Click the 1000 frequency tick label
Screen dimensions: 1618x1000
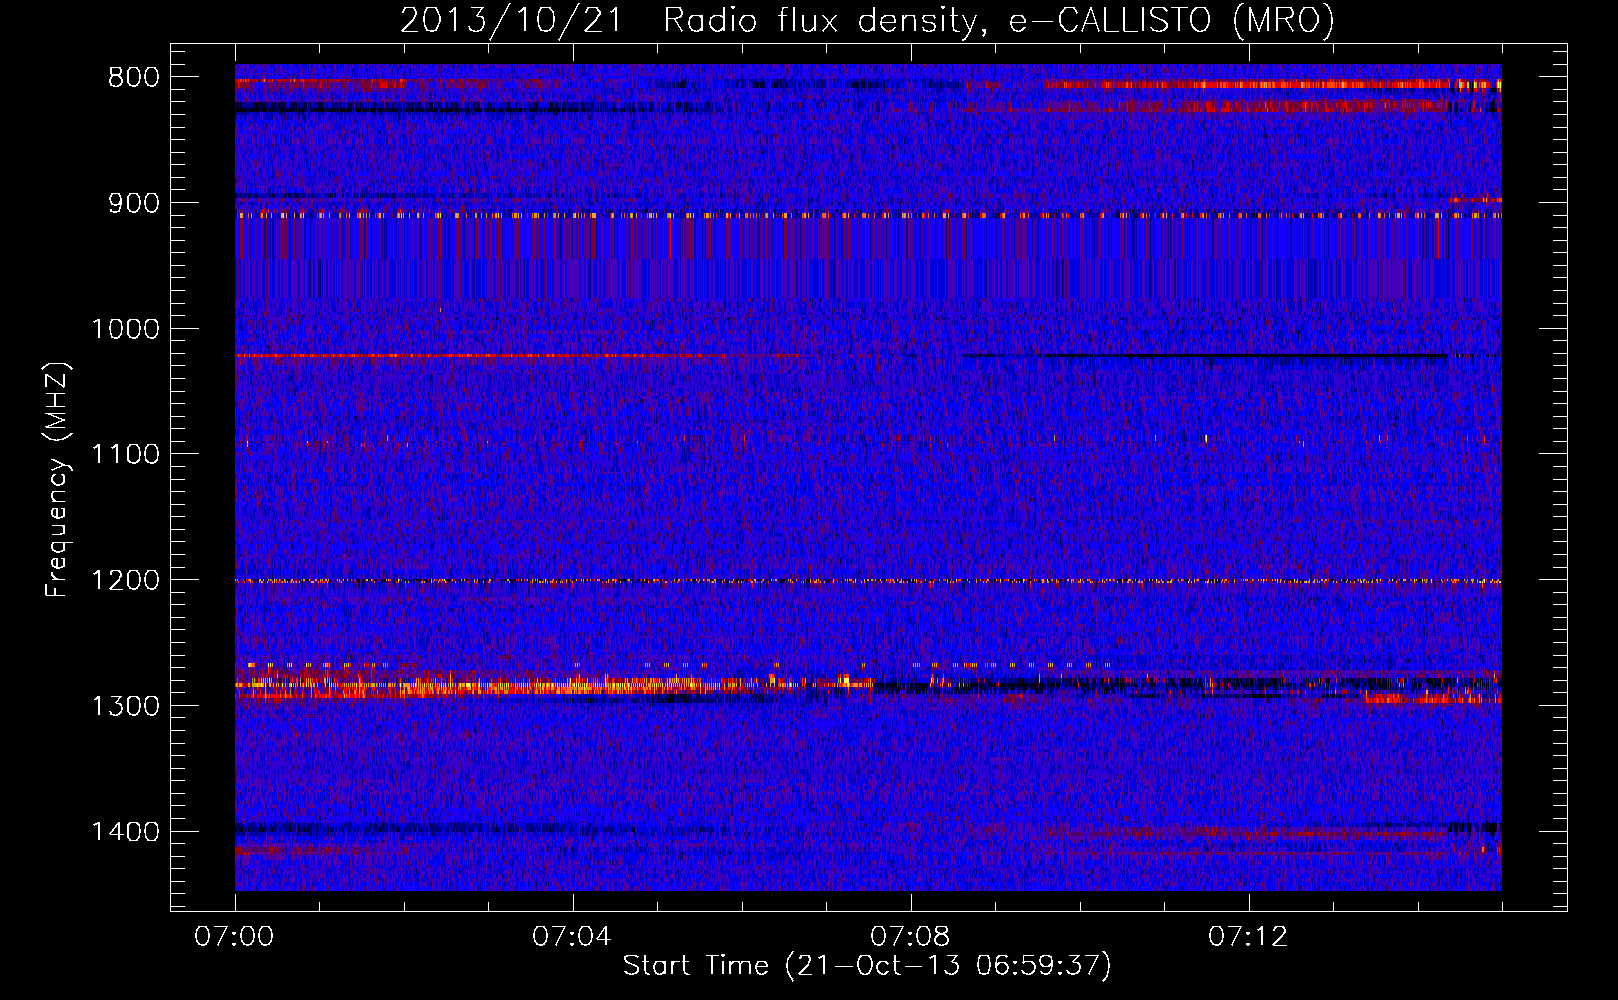point(125,329)
